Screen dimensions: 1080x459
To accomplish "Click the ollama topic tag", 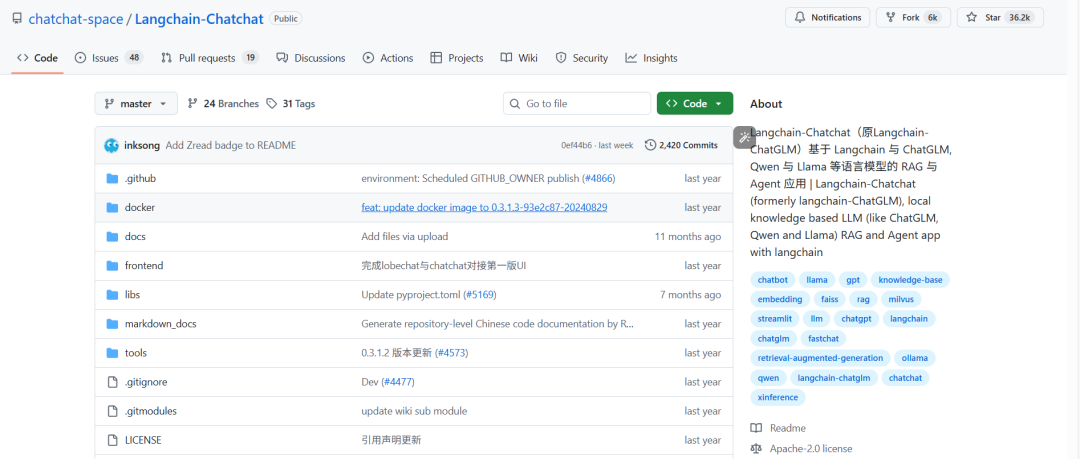I will point(915,358).
